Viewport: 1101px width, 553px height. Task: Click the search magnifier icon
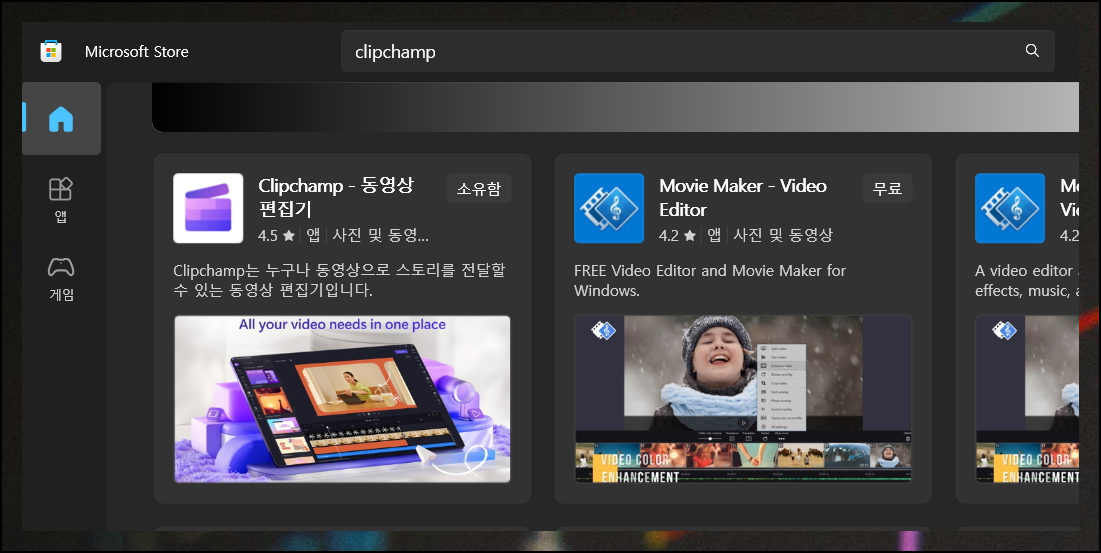[1031, 51]
